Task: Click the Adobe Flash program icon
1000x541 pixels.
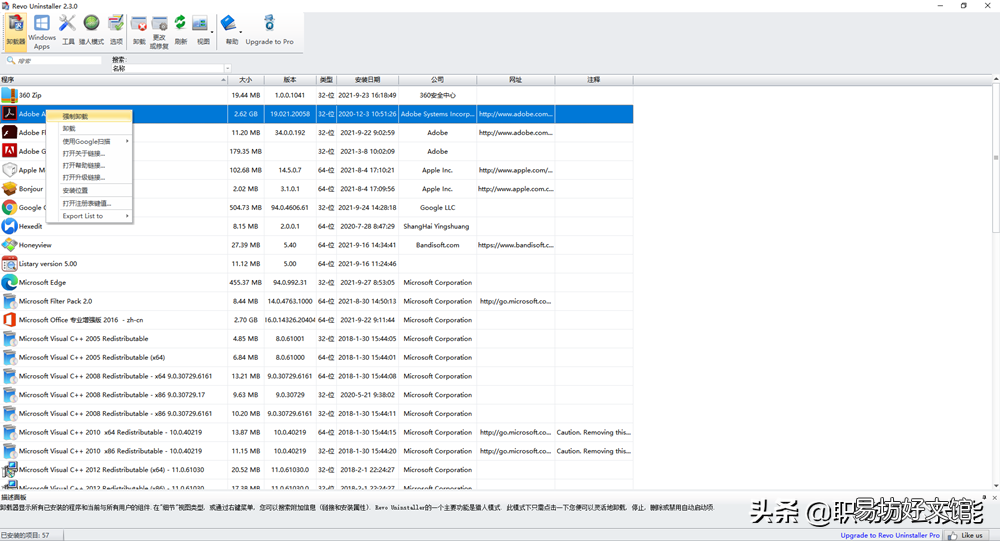Action: point(9,132)
